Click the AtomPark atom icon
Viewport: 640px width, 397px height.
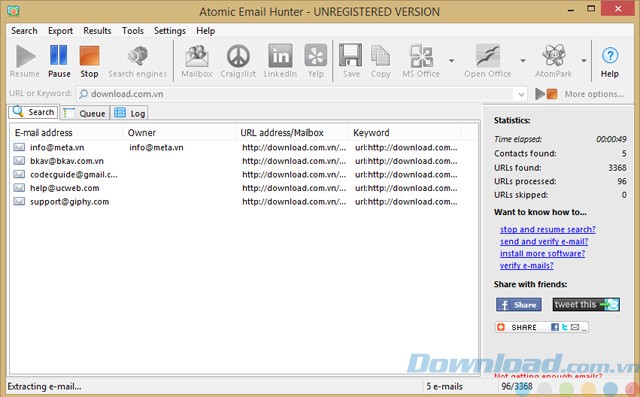(x=553, y=56)
